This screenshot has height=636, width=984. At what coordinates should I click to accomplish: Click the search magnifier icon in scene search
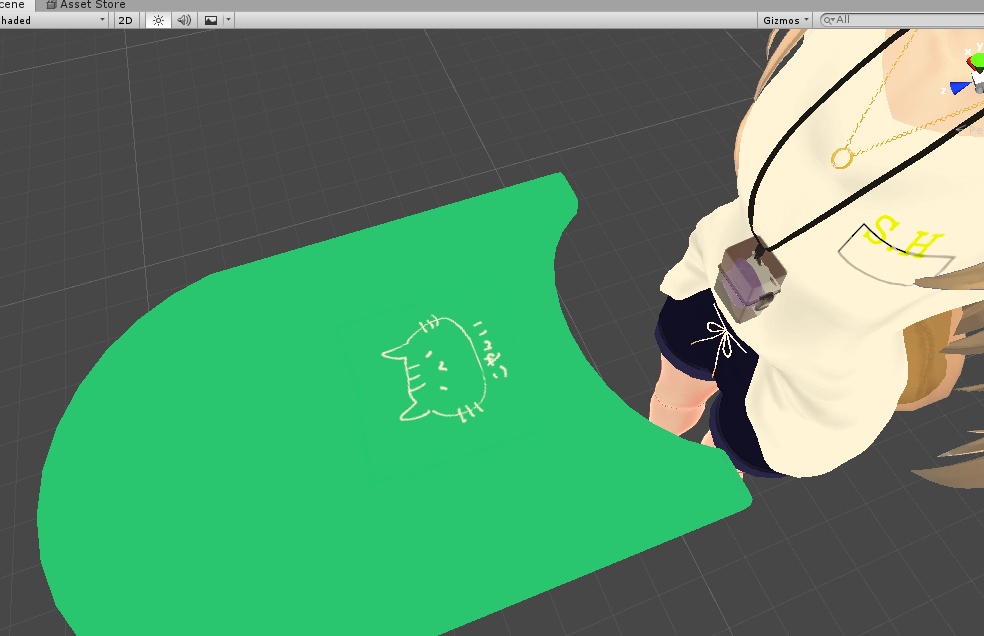(x=829, y=20)
